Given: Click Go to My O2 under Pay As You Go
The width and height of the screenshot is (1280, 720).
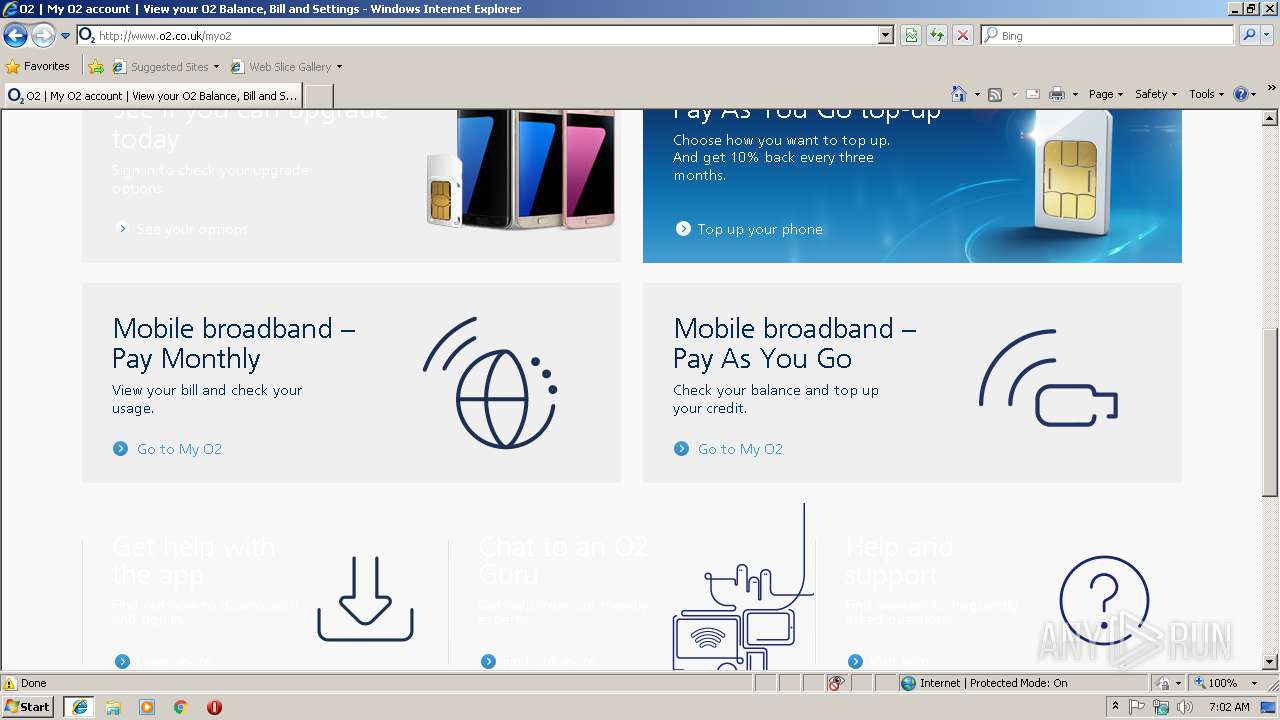Looking at the screenshot, I should click(740, 449).
